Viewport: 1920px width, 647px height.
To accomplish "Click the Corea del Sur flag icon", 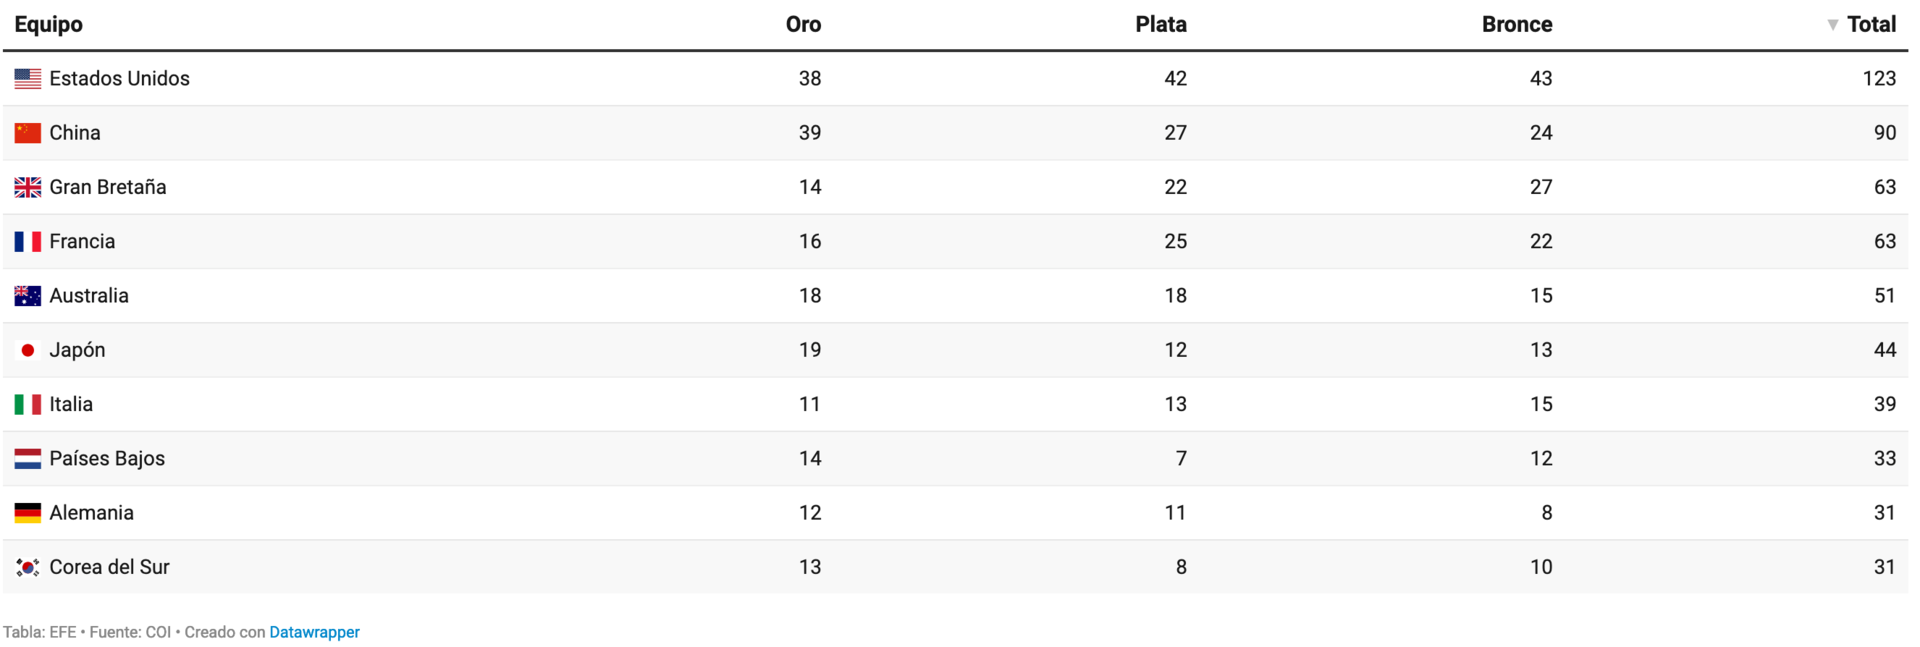I will [28, 567].
